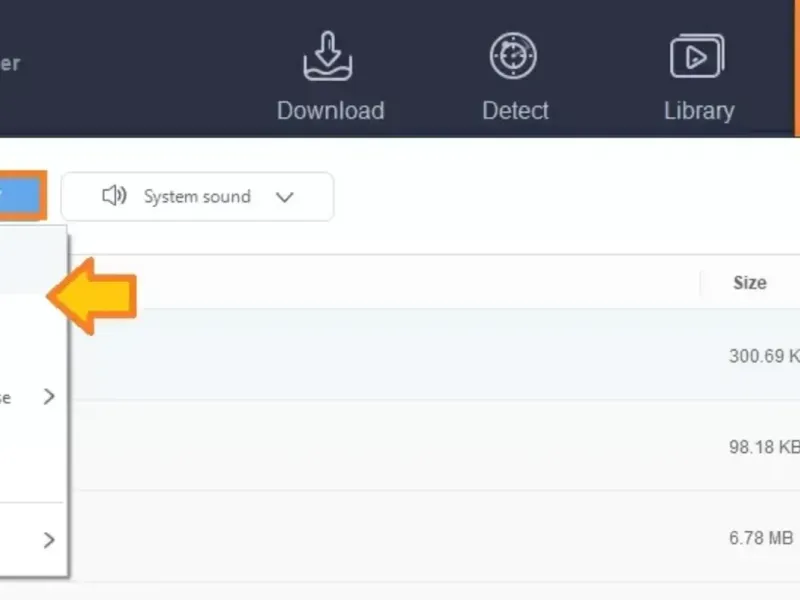
Task: Click the Detect crosshair icon
Action: pyautogui.click(x=514, y=57)
